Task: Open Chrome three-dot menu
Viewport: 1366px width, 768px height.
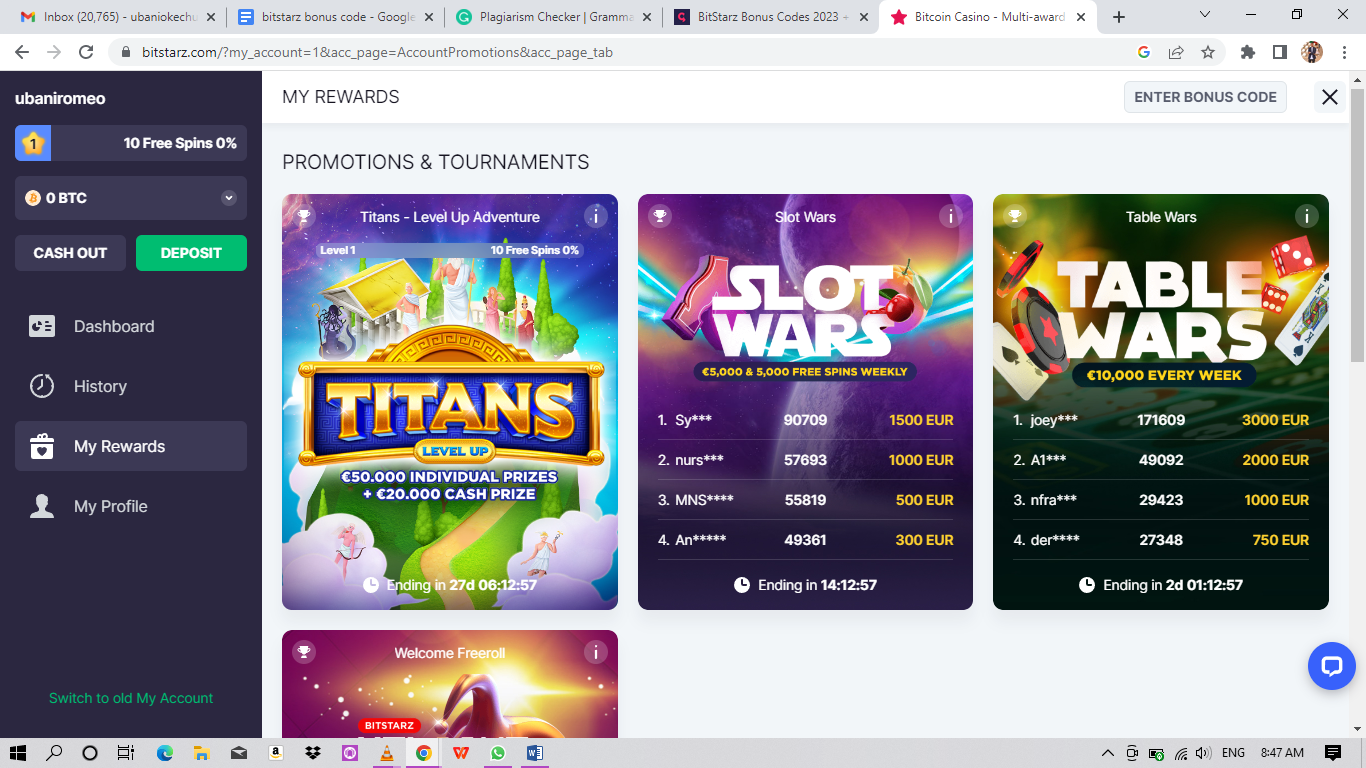Action: [1344, 52]
